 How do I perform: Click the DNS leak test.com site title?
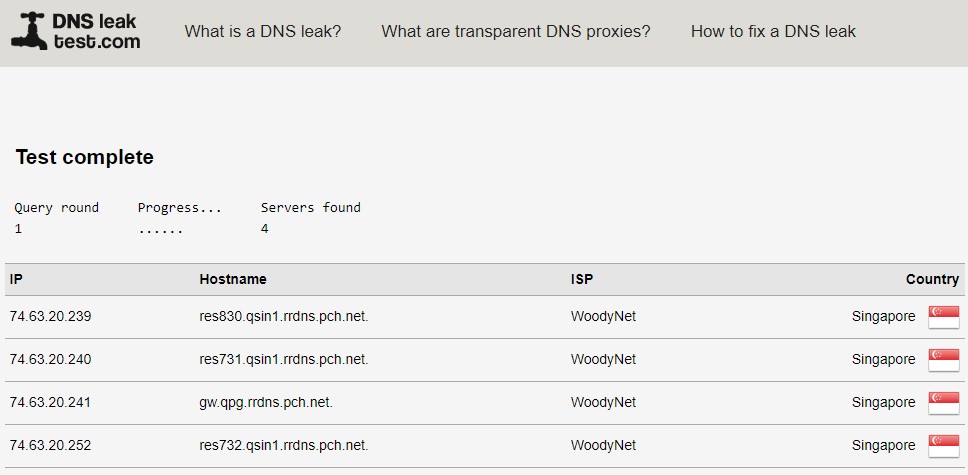tap(96, 31)
